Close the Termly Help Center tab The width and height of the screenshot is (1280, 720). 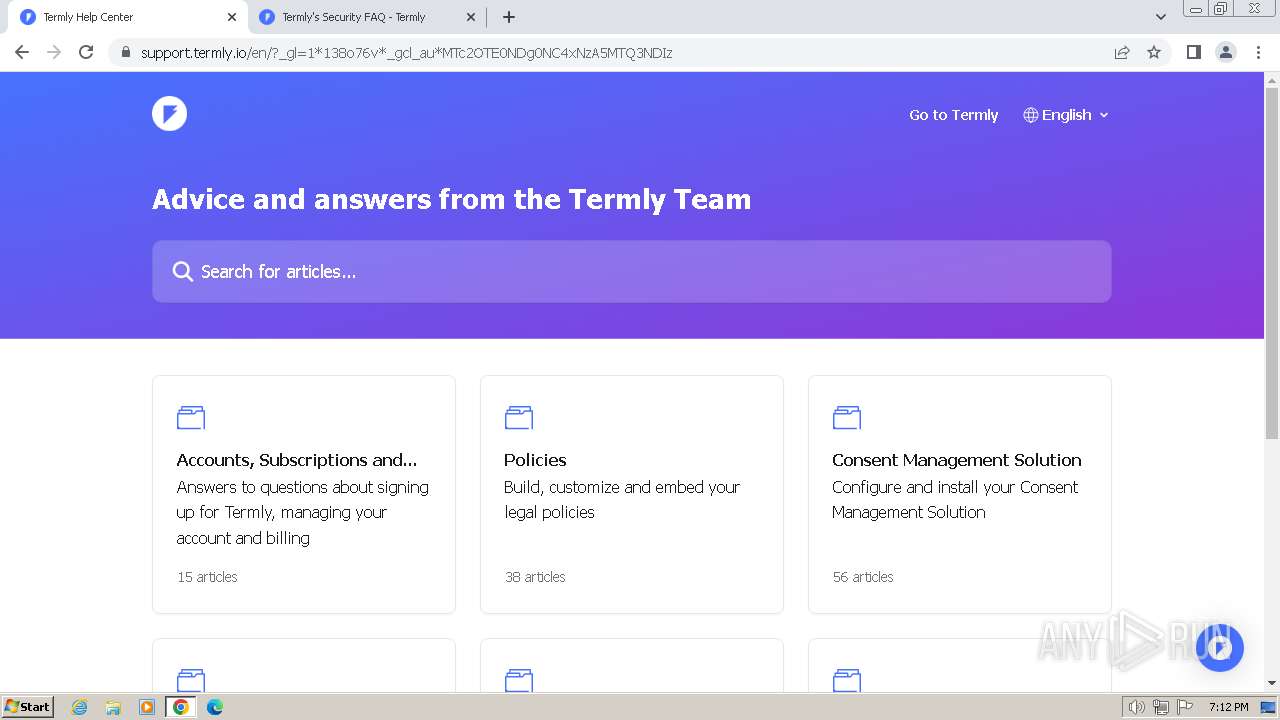point(232,17)
